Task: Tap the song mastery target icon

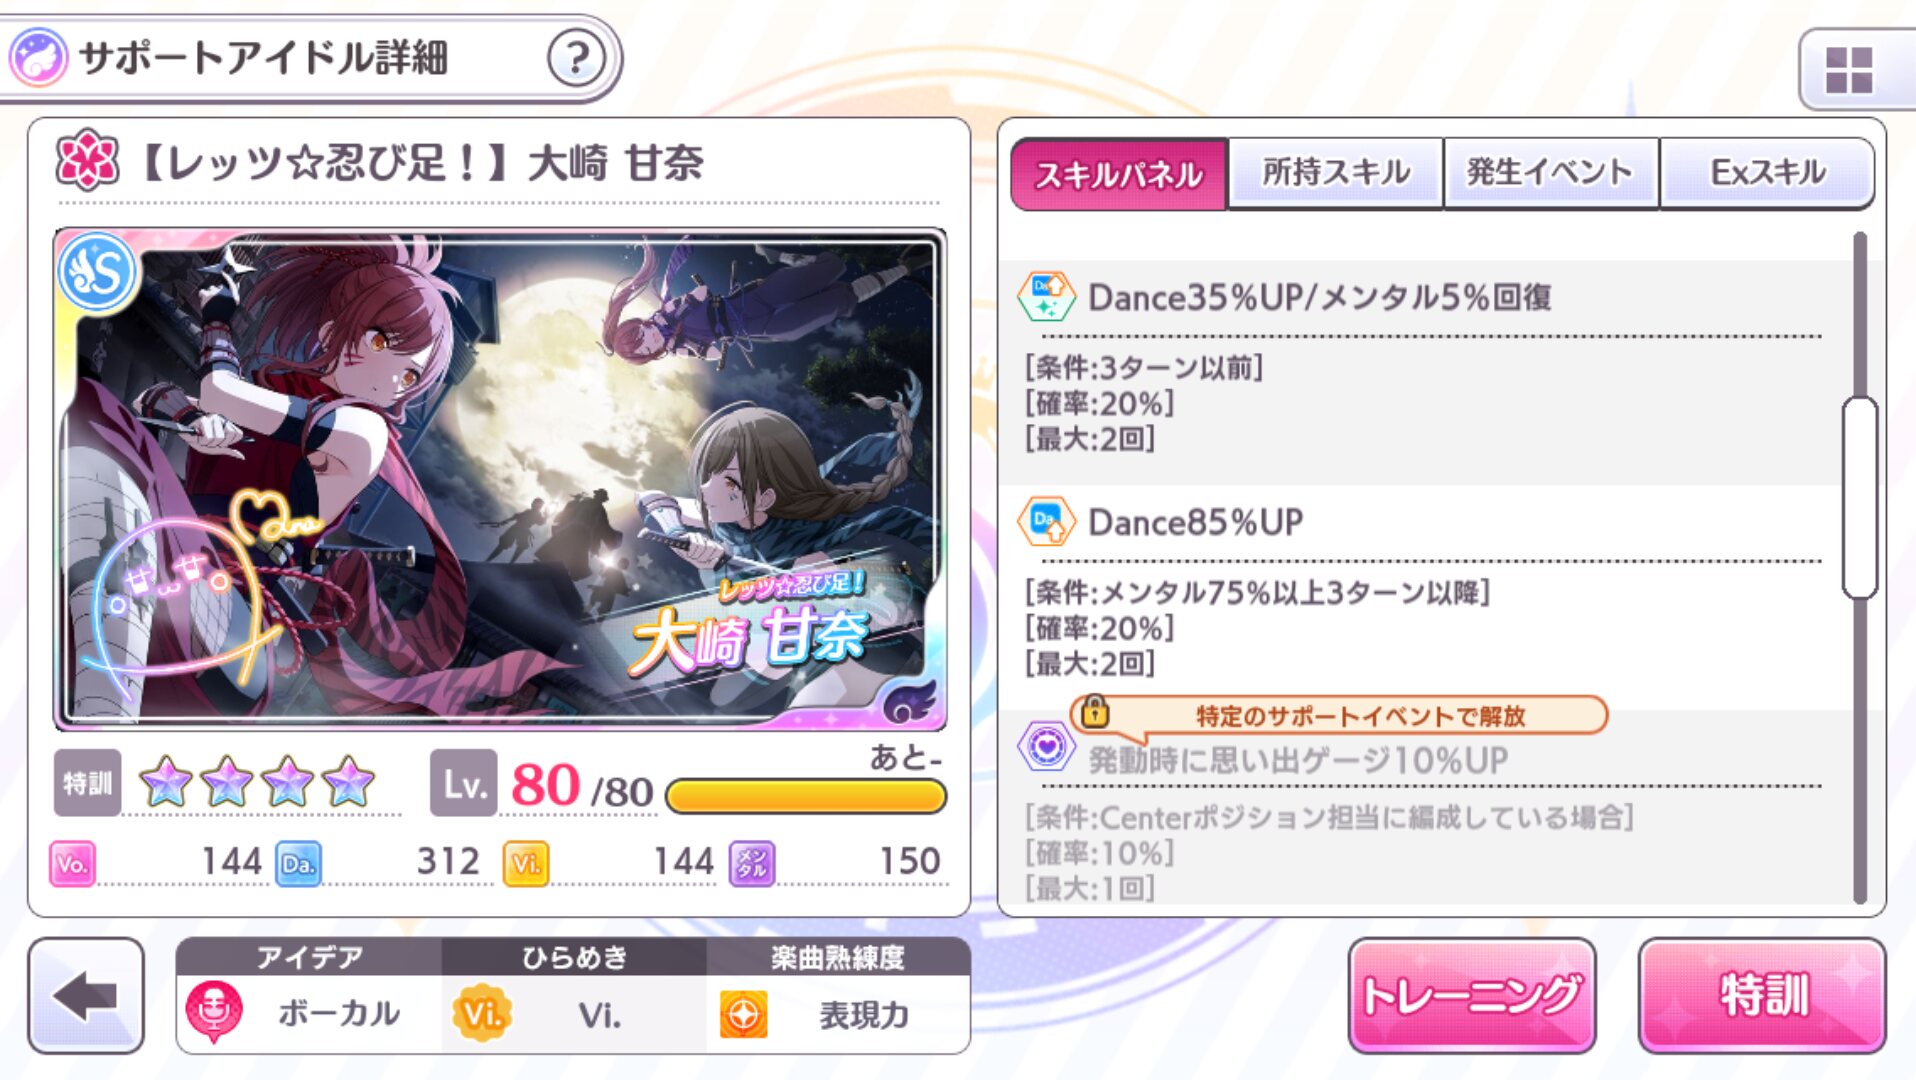Action: [x=744, y=1015]
